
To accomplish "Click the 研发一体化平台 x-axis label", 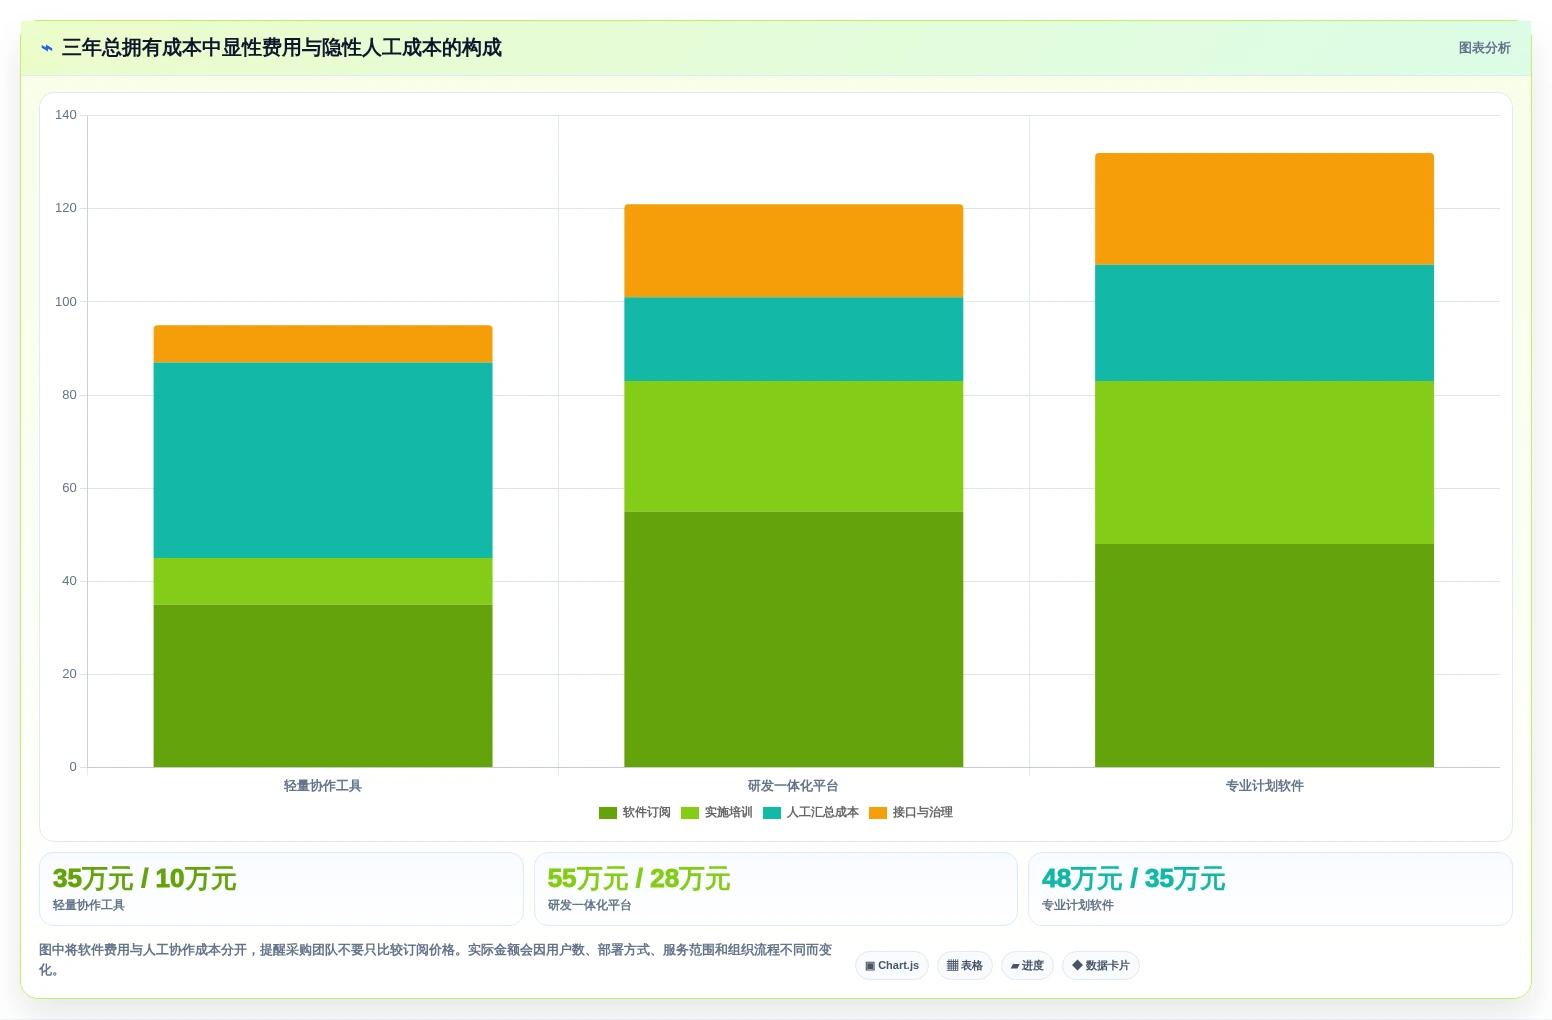I will 794,786.
